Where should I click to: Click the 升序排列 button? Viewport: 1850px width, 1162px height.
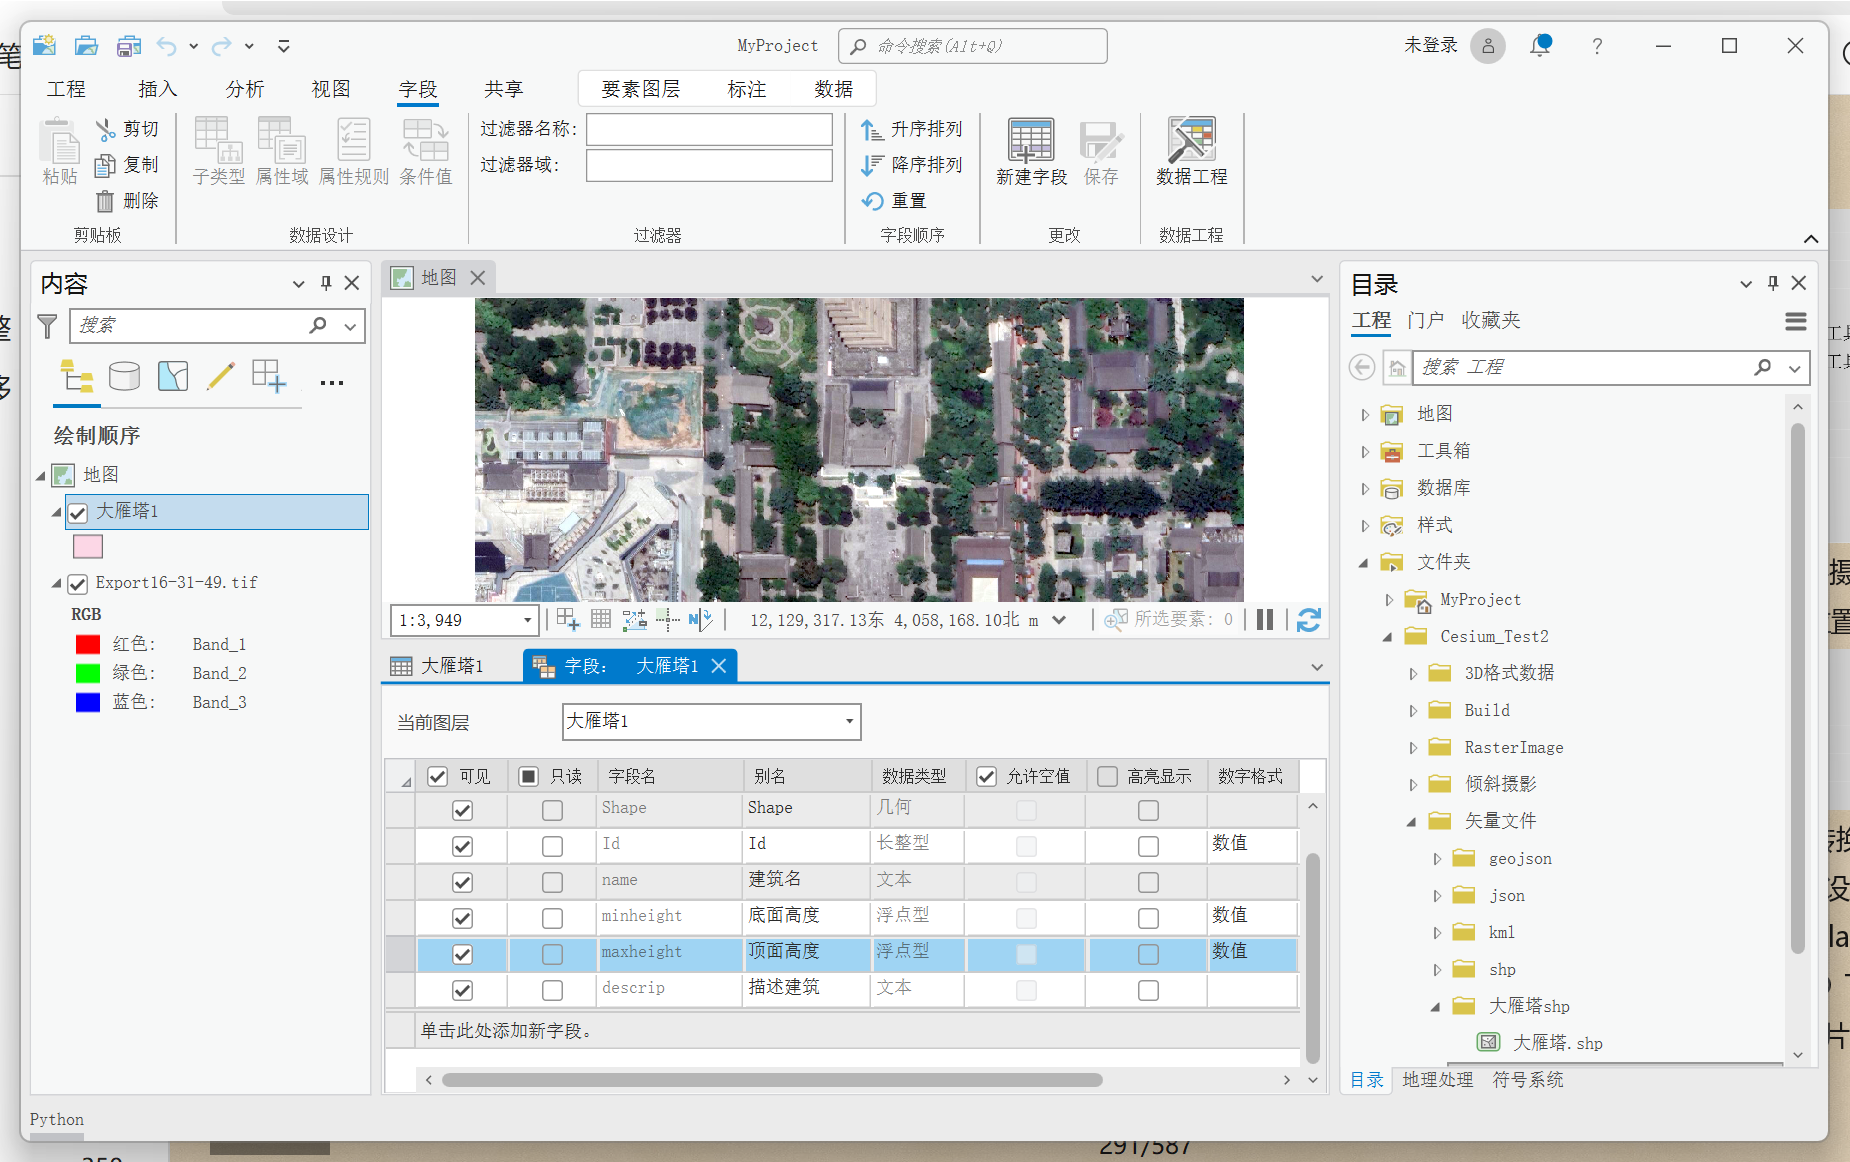pyautogui.click(x=912, y=129)
